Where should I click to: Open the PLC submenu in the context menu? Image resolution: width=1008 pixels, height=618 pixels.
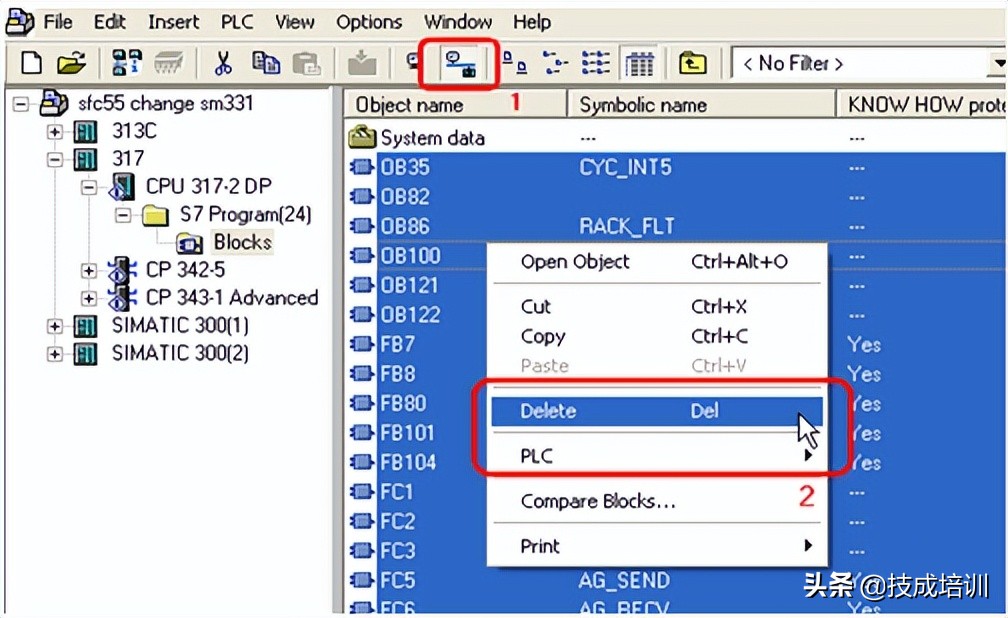pyautogui.click(x=656, y=456)
